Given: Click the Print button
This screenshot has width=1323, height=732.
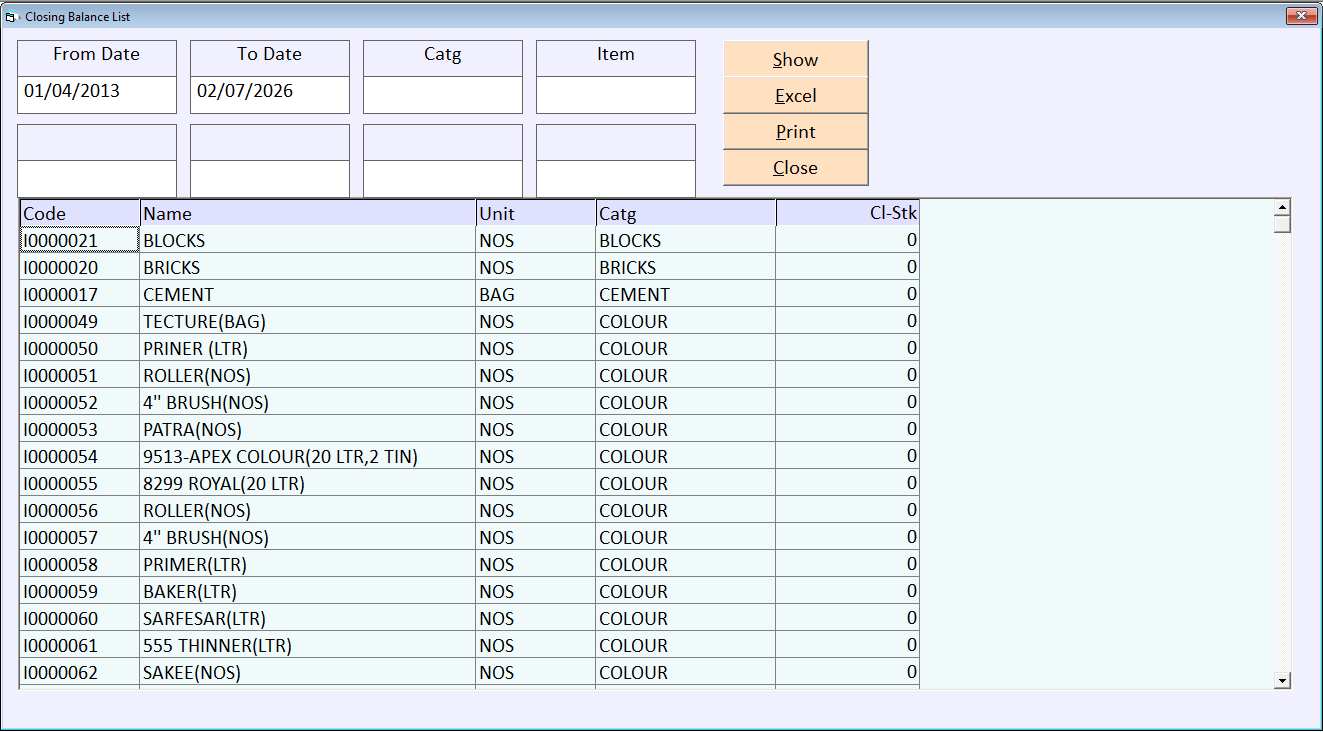Looking at the screenshot, I should 795,132.
